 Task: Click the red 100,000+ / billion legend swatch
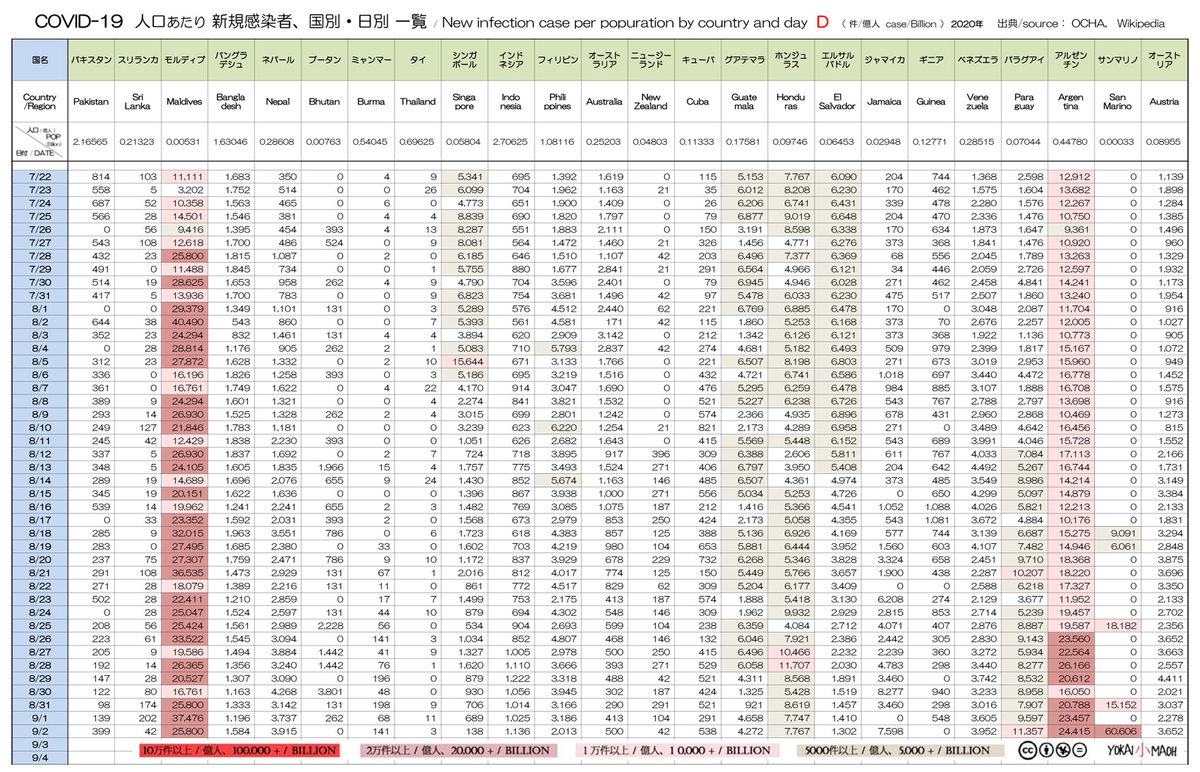tap(238, 749)
